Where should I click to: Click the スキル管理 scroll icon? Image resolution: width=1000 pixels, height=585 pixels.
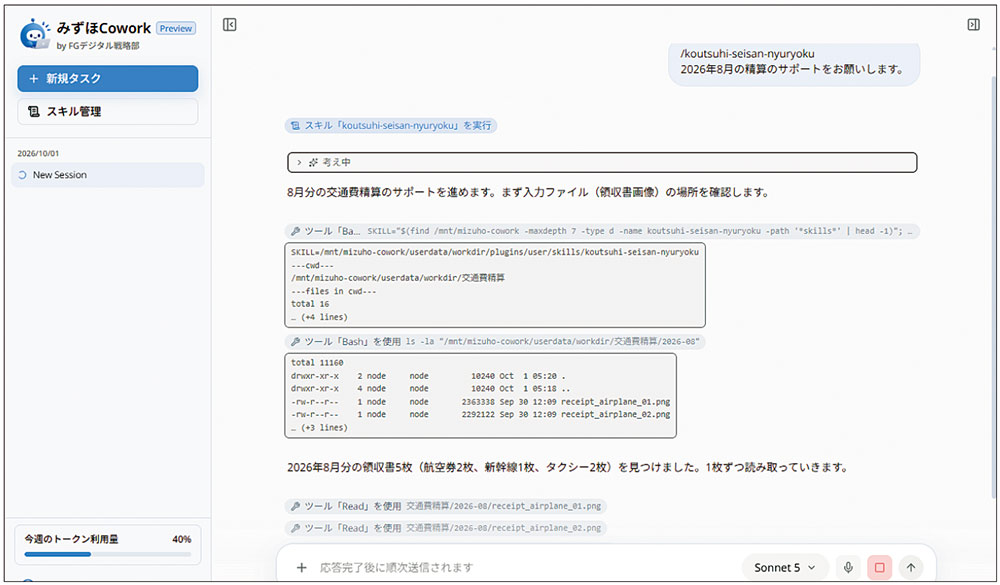click(x=34, y=112)
